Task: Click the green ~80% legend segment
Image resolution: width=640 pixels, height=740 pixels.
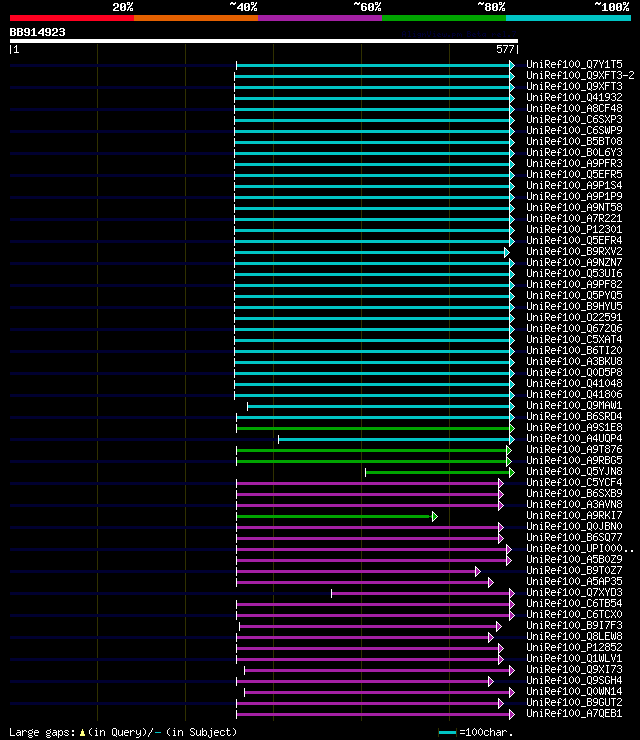Action: pyautogui.click(x=444, y=18)
